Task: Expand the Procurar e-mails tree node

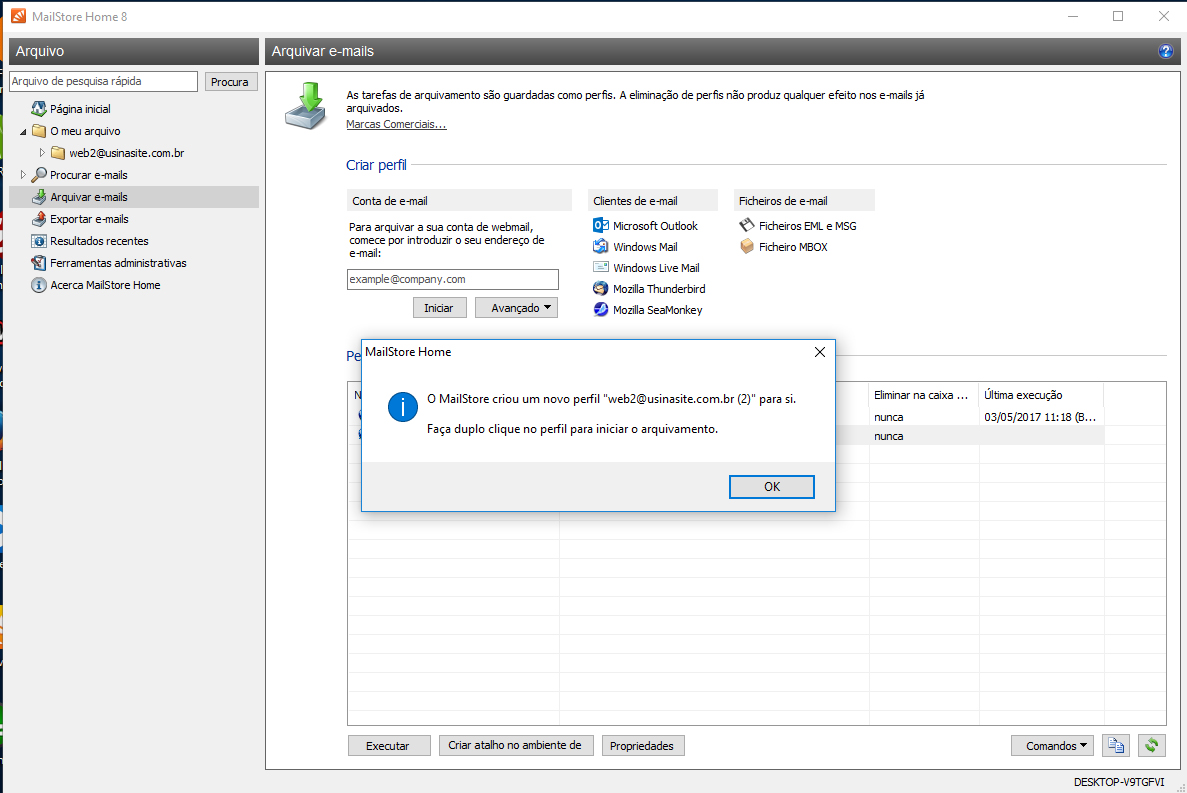Action: tap(23, 175)
